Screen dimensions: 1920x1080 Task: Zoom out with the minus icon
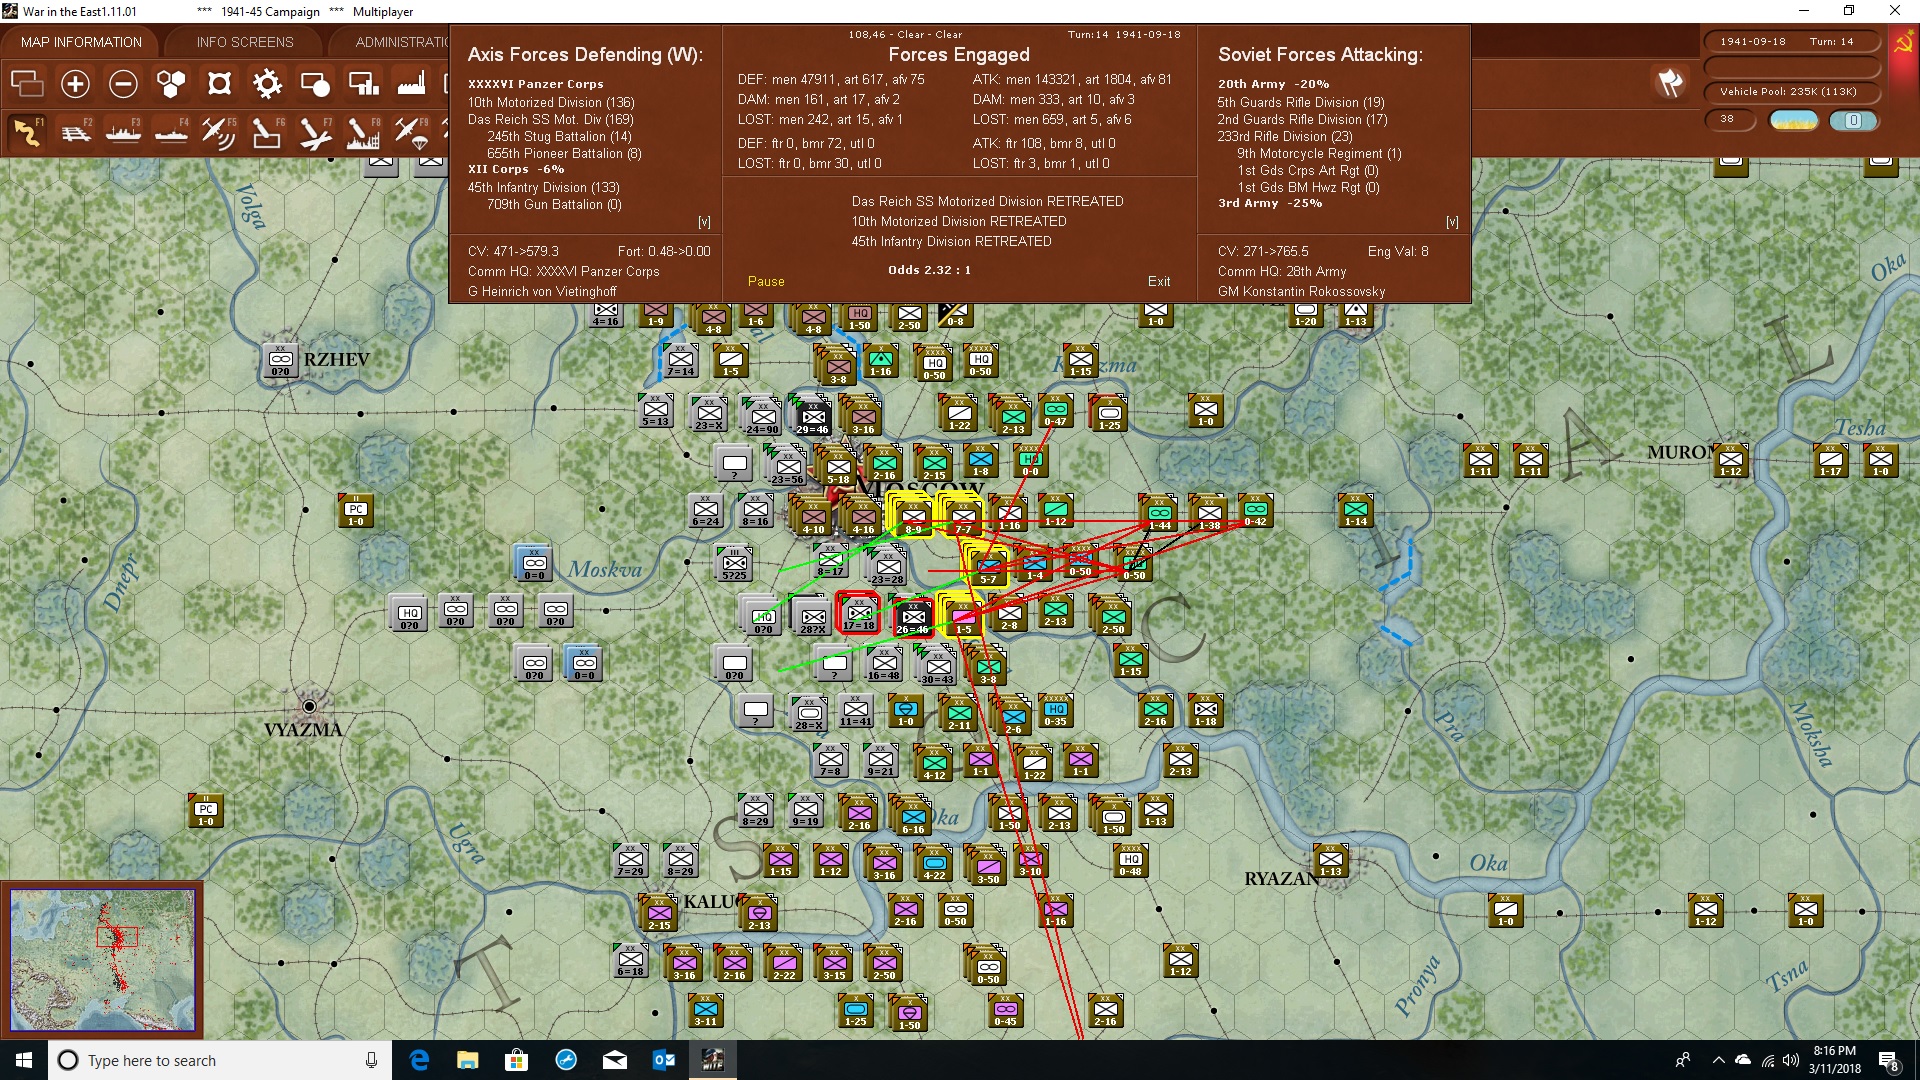coord(123,84)
